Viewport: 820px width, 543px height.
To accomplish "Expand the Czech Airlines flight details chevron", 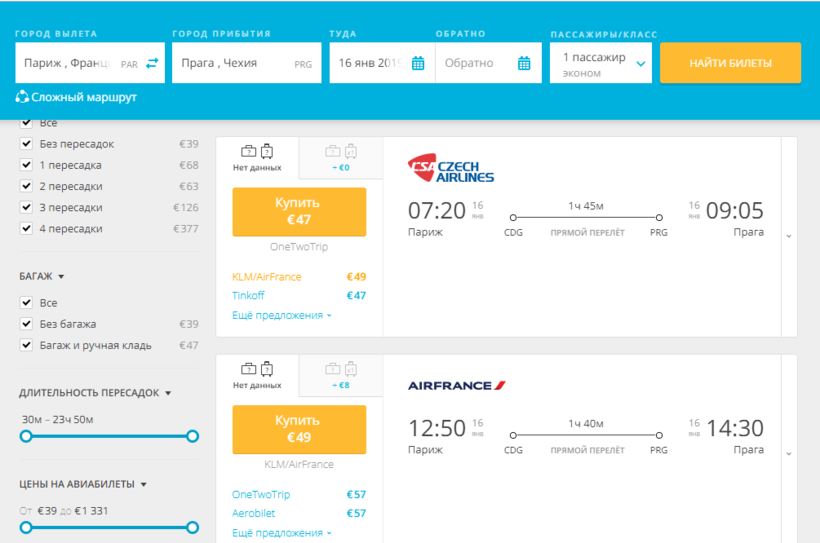I will 789,236.
